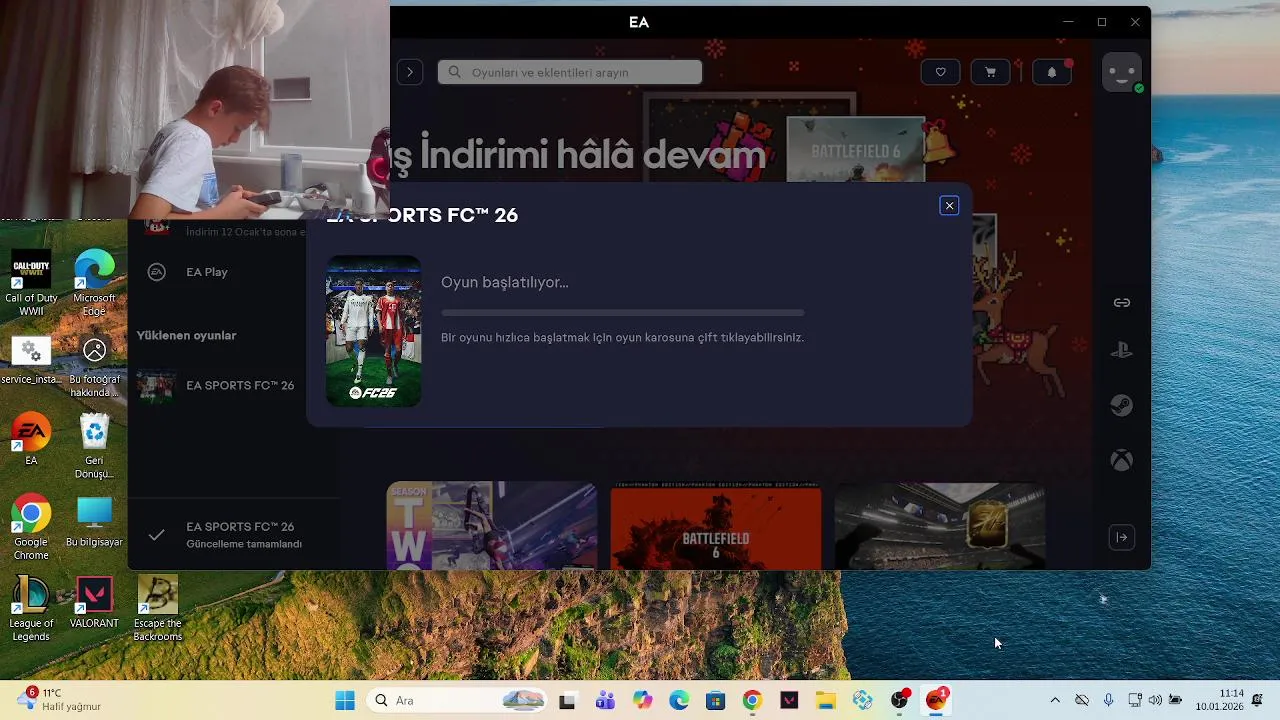
Task: Open OBS Studio from the taskbar
Action: pos(900,700)
